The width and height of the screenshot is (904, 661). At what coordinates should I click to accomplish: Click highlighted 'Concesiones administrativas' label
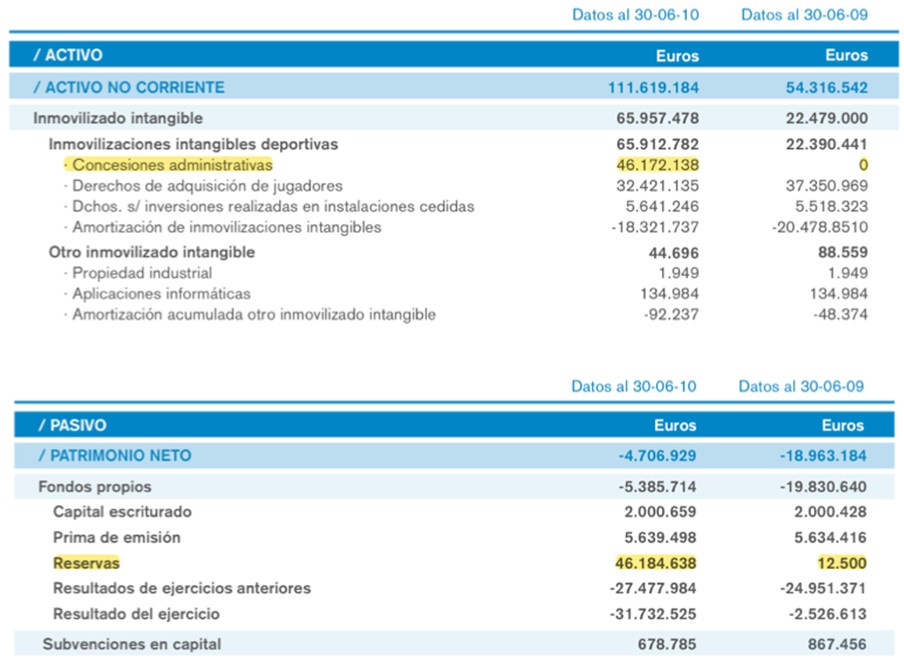pos(171,165)
